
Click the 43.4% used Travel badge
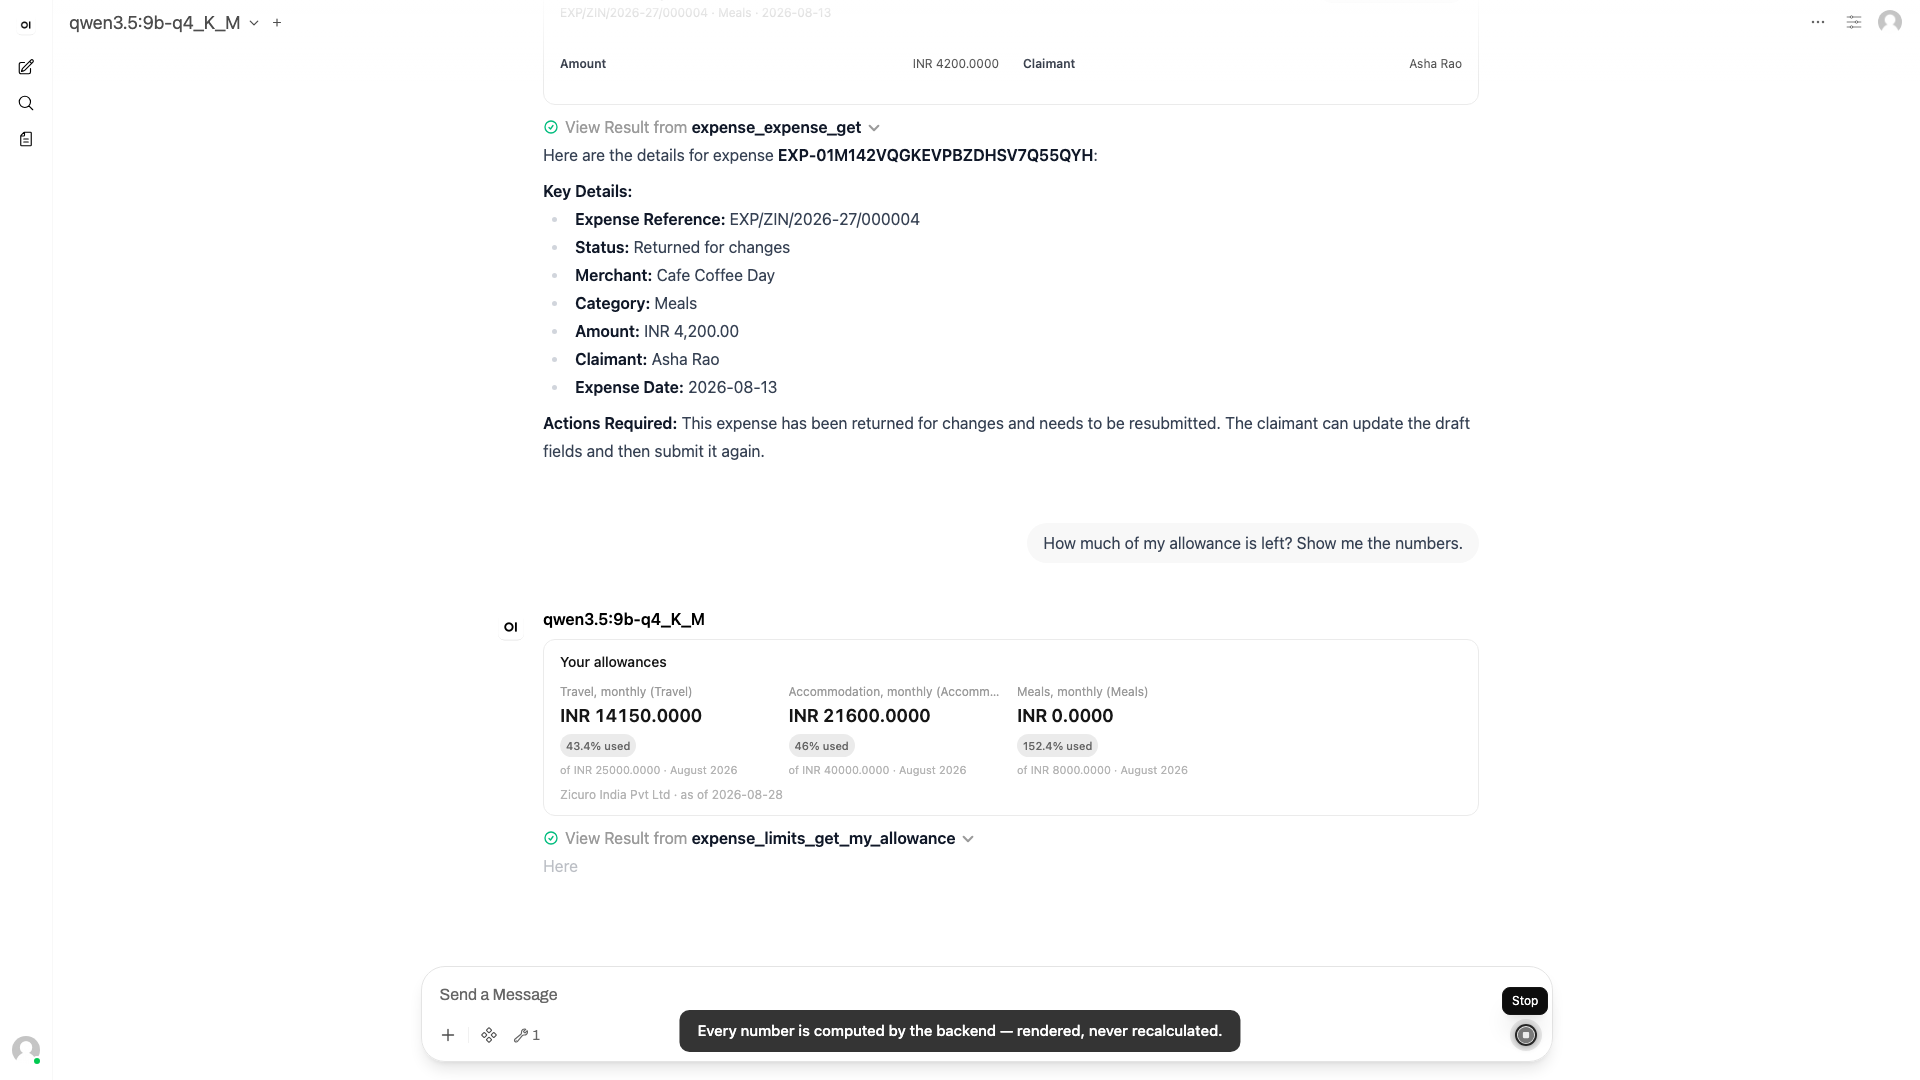coord(598,746)
